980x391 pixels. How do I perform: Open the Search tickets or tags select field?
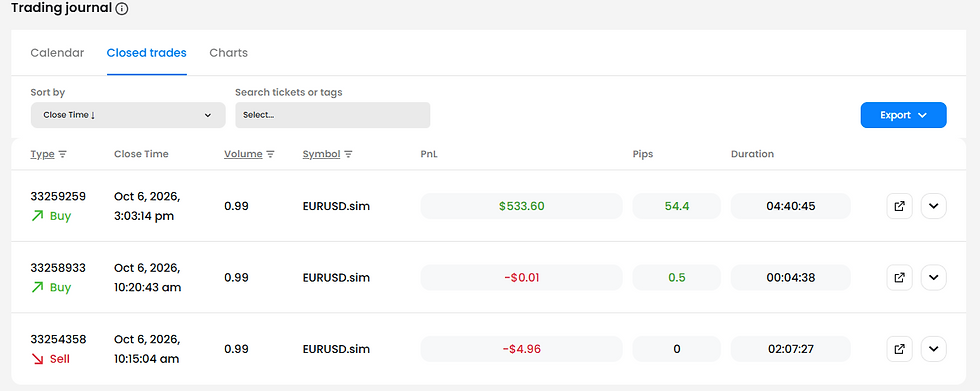[332, 115]
